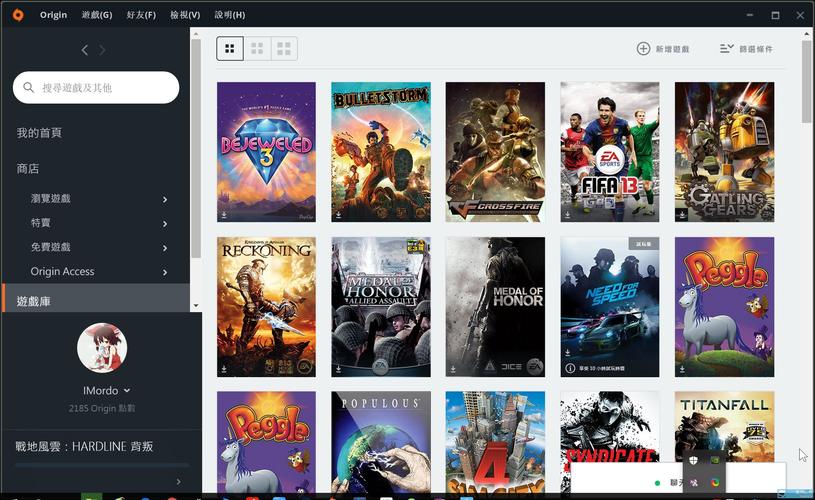Open the 說明(H) menu
The image size is (815, 500).
pos(230,15)
